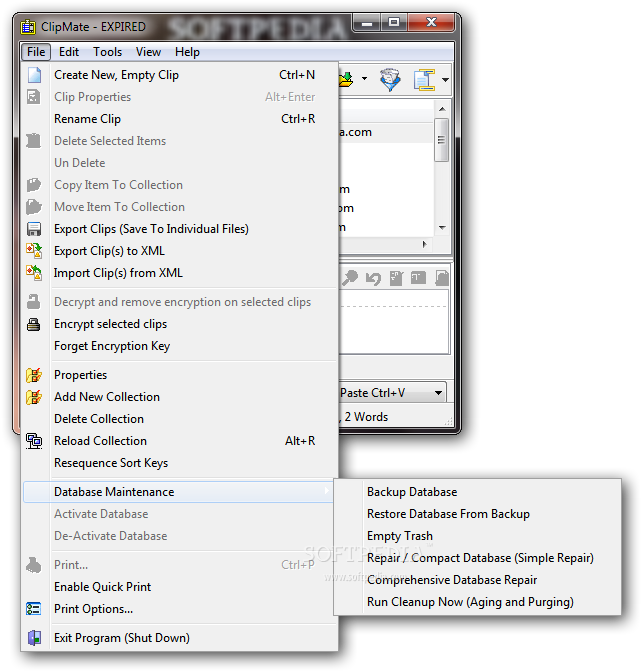The height and width of the screenshot is (672, 642).
Task: Click the 'Ctrl+N' shortcut text
Action: [297, 75]
